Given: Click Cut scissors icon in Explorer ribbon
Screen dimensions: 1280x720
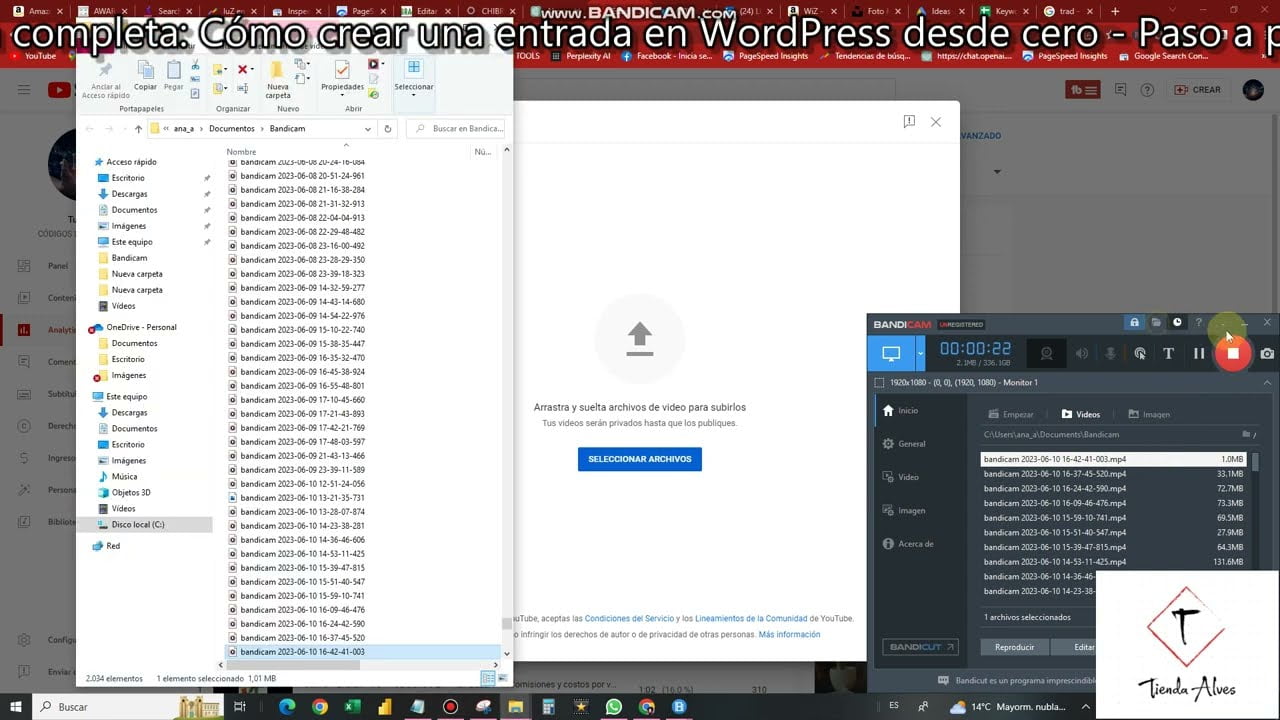Looking at the screenshot, I should 195,66.
